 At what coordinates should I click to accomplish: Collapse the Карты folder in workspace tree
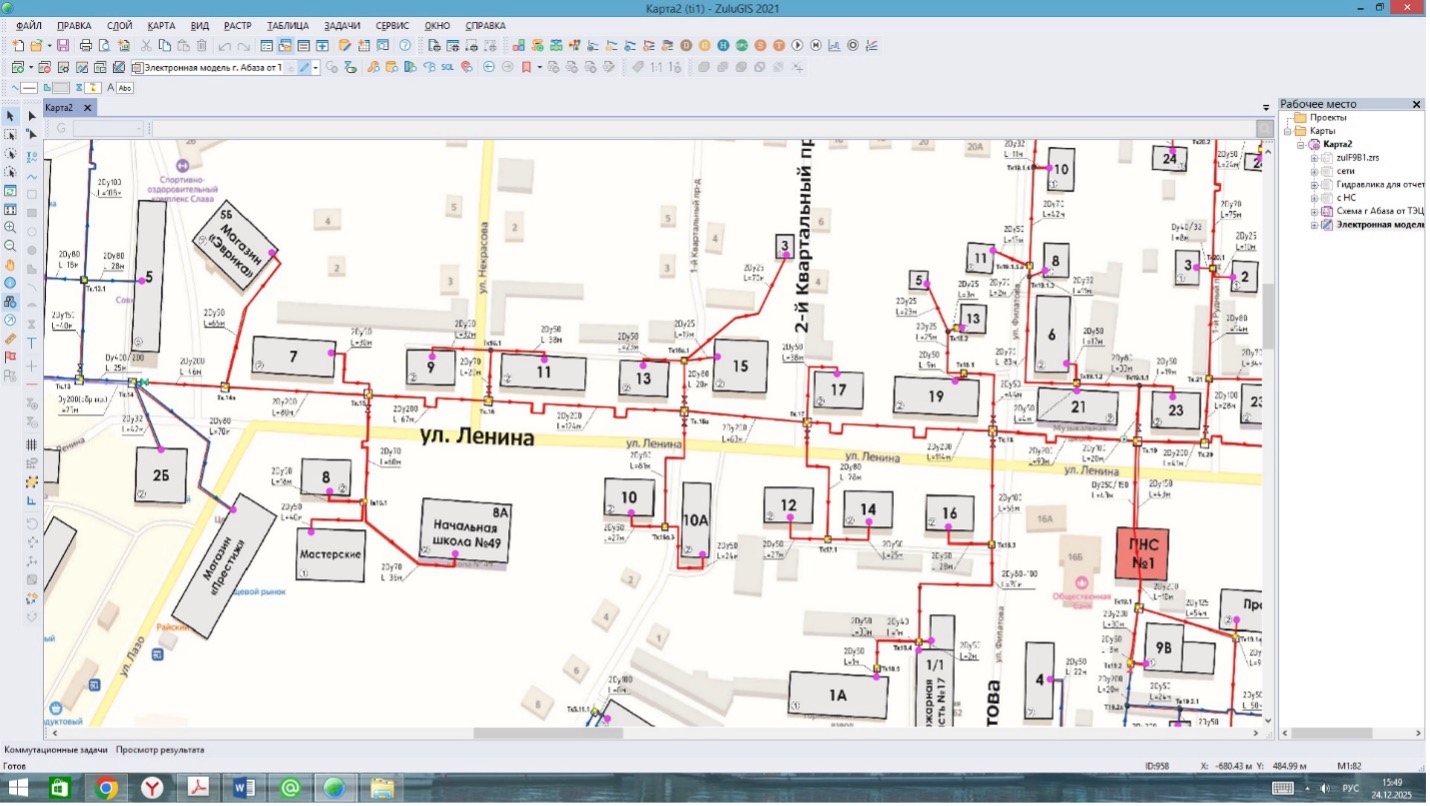(x=1288, y=131)
